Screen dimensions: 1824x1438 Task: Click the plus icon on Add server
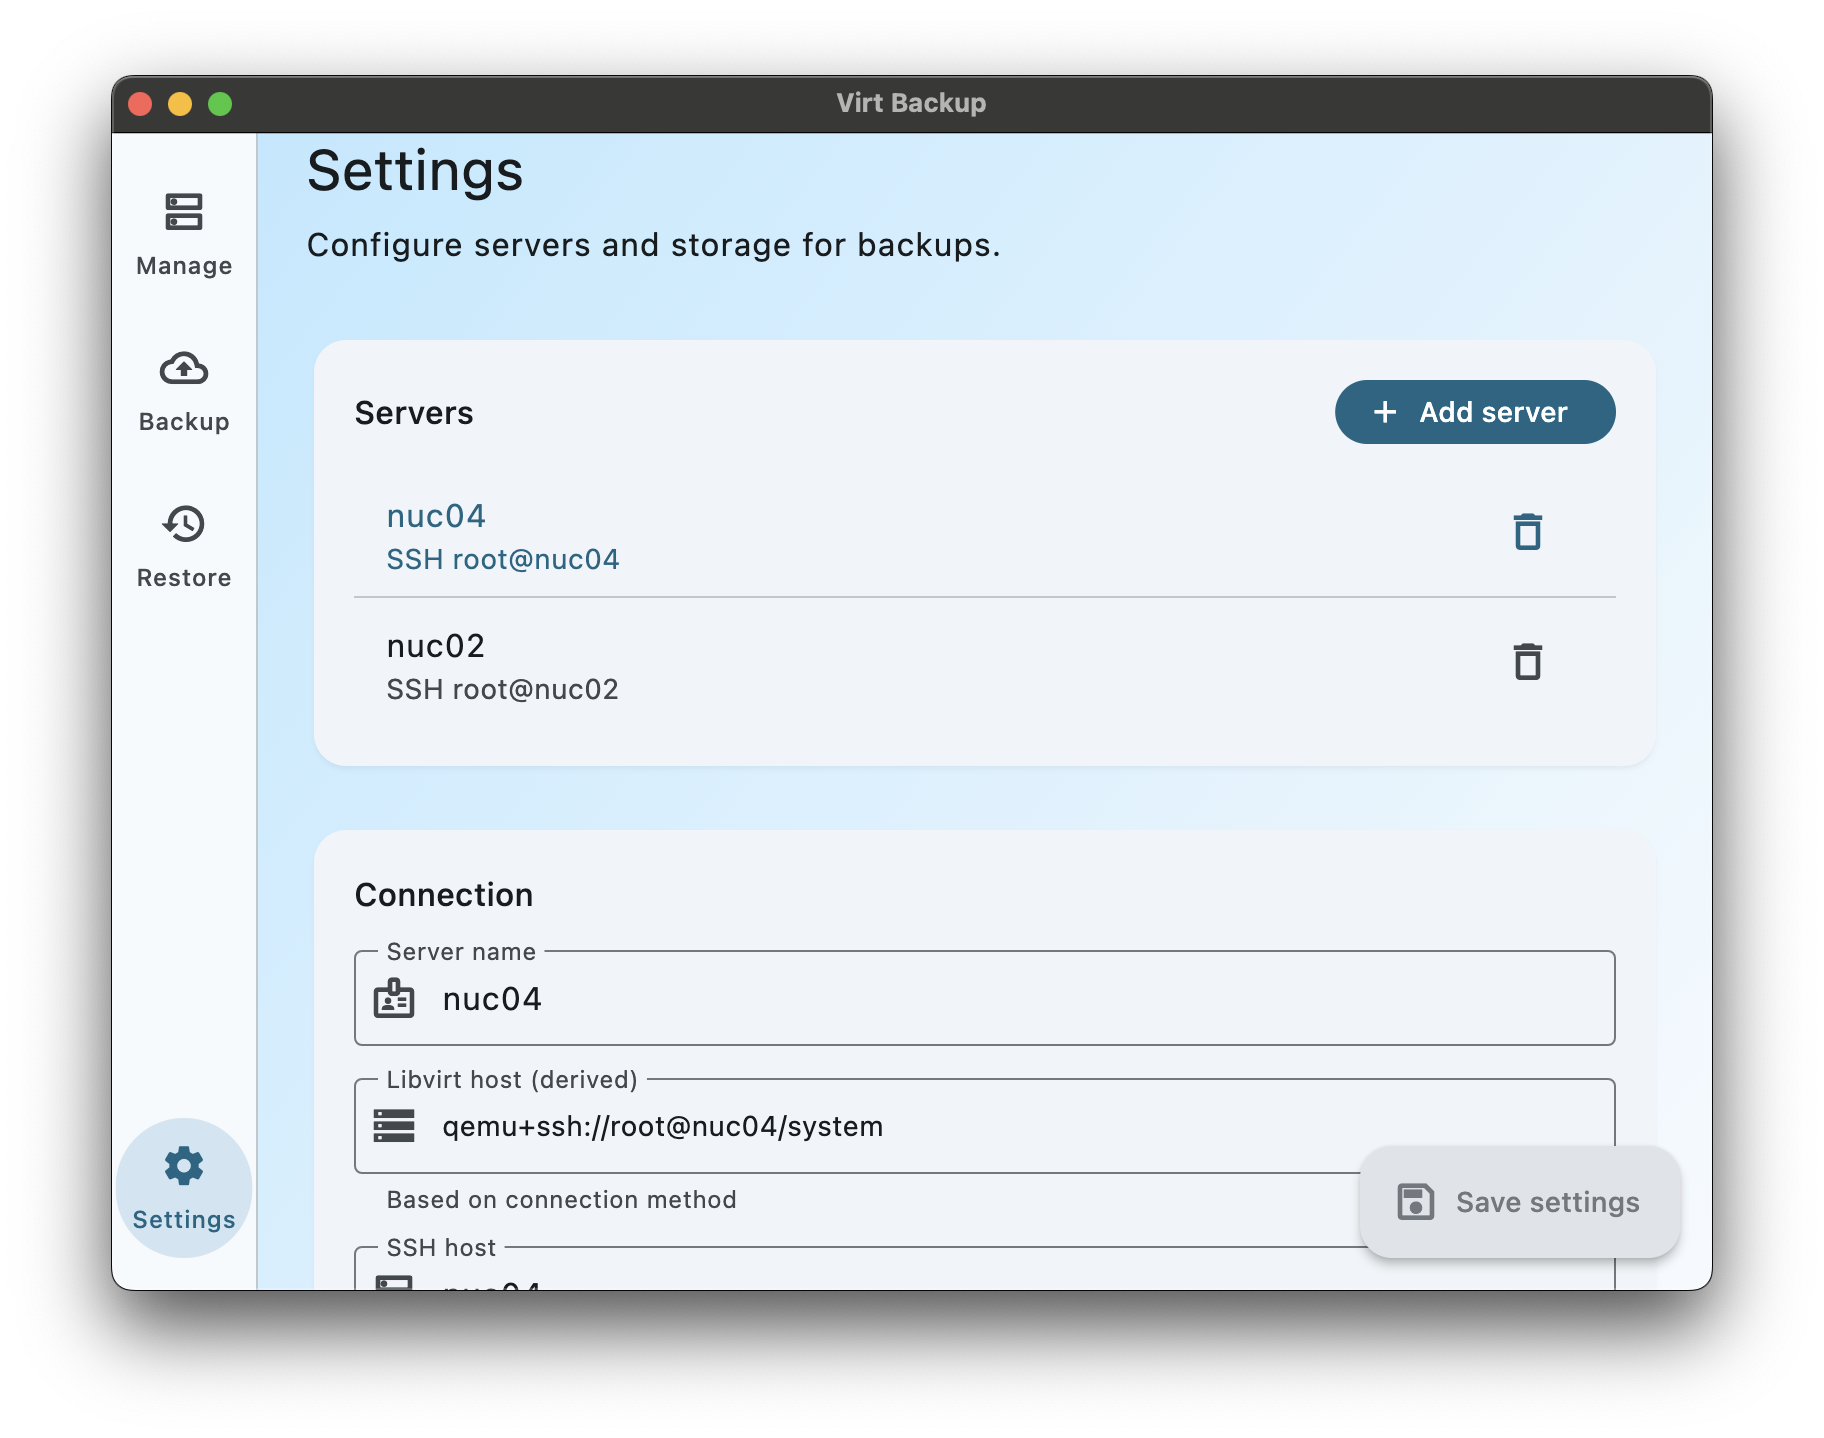point(1385,411)
